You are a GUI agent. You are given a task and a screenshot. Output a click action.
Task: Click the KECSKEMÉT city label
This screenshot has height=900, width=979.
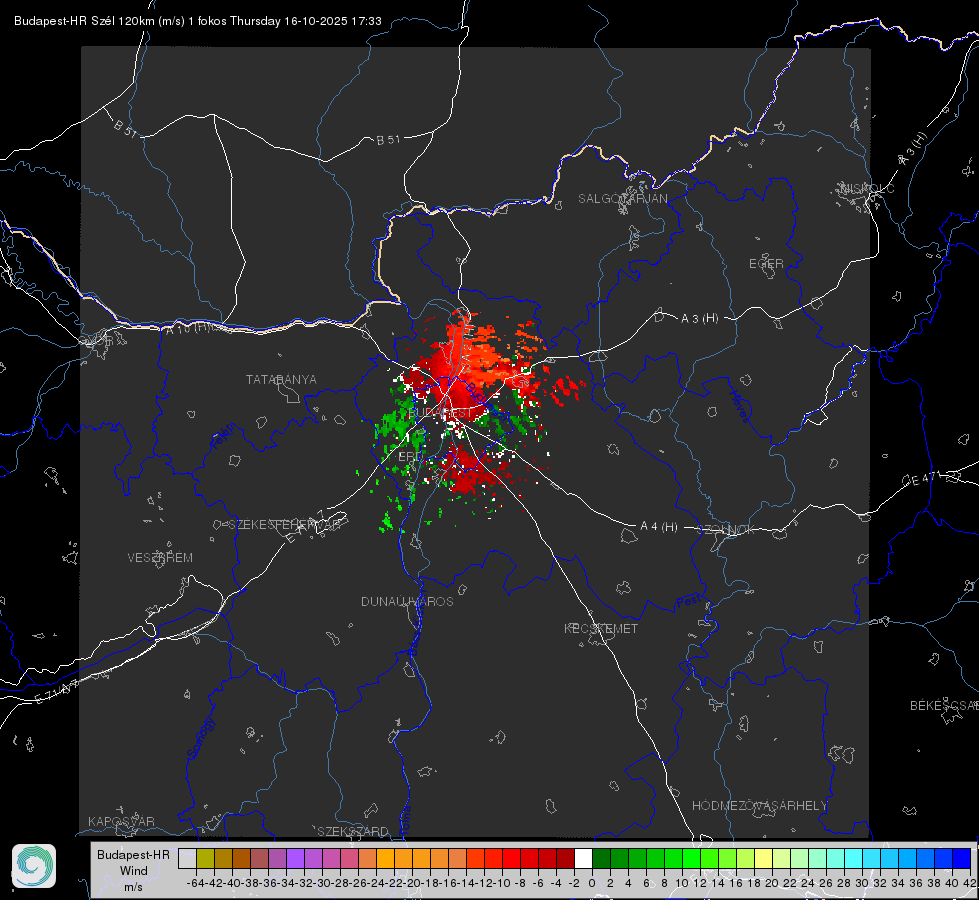601,628
